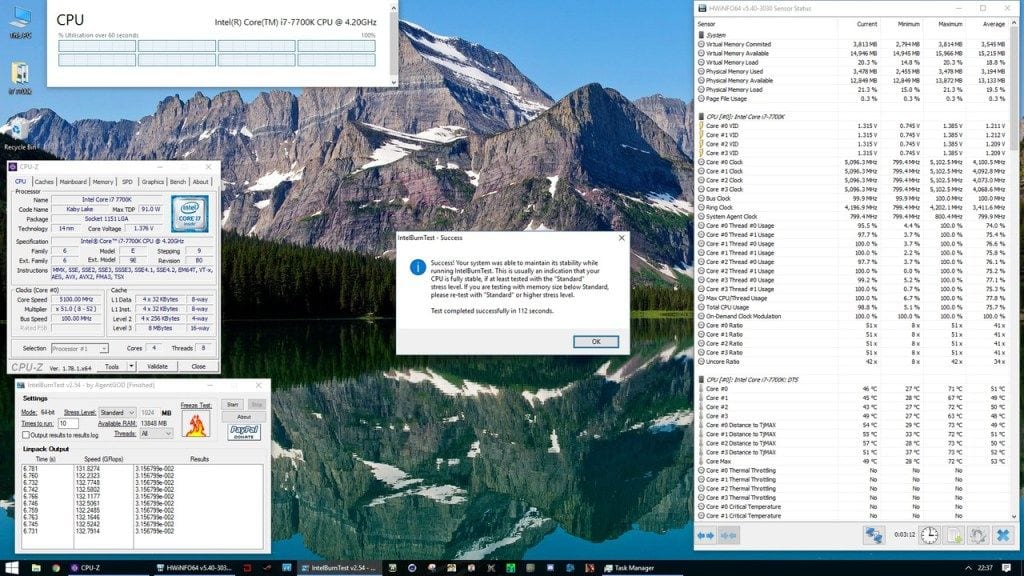Enable Output results to results log checkbox

click(x=25, y=435)
